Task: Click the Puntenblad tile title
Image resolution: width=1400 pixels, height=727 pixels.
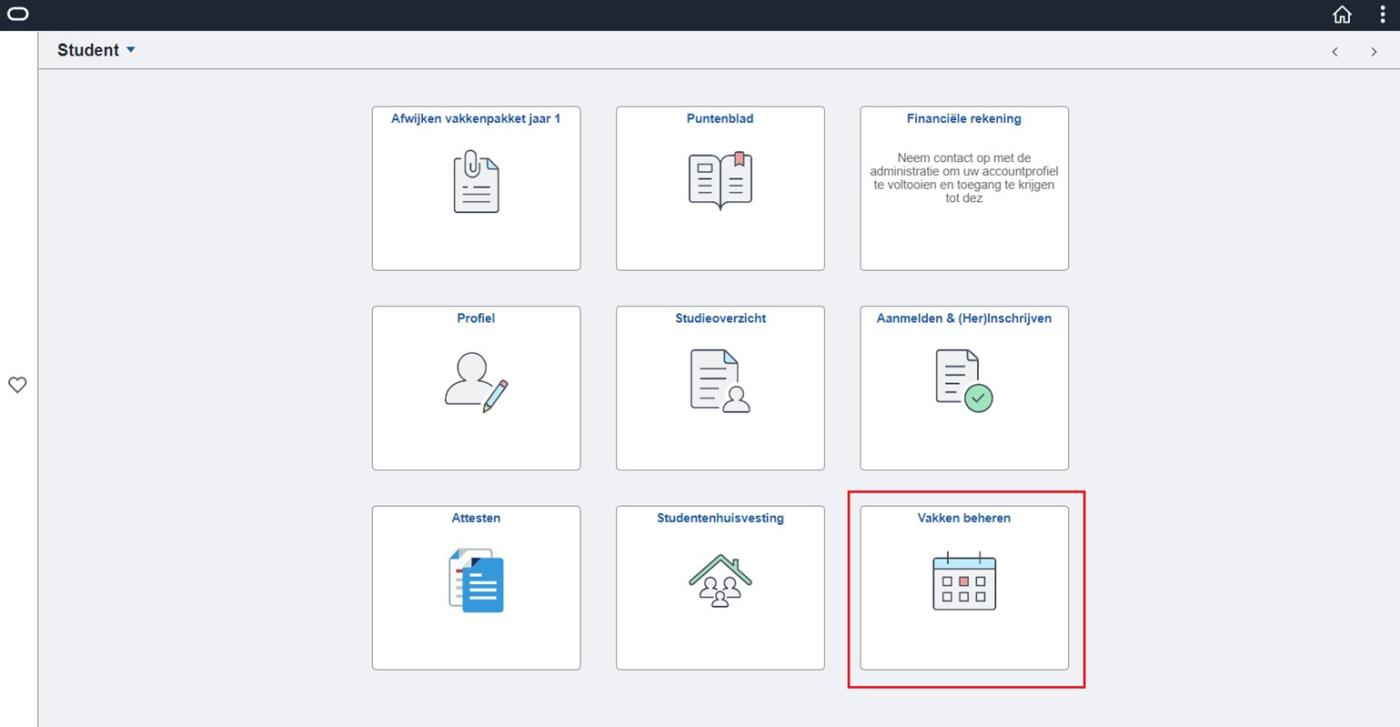Action: pos(720,118)
